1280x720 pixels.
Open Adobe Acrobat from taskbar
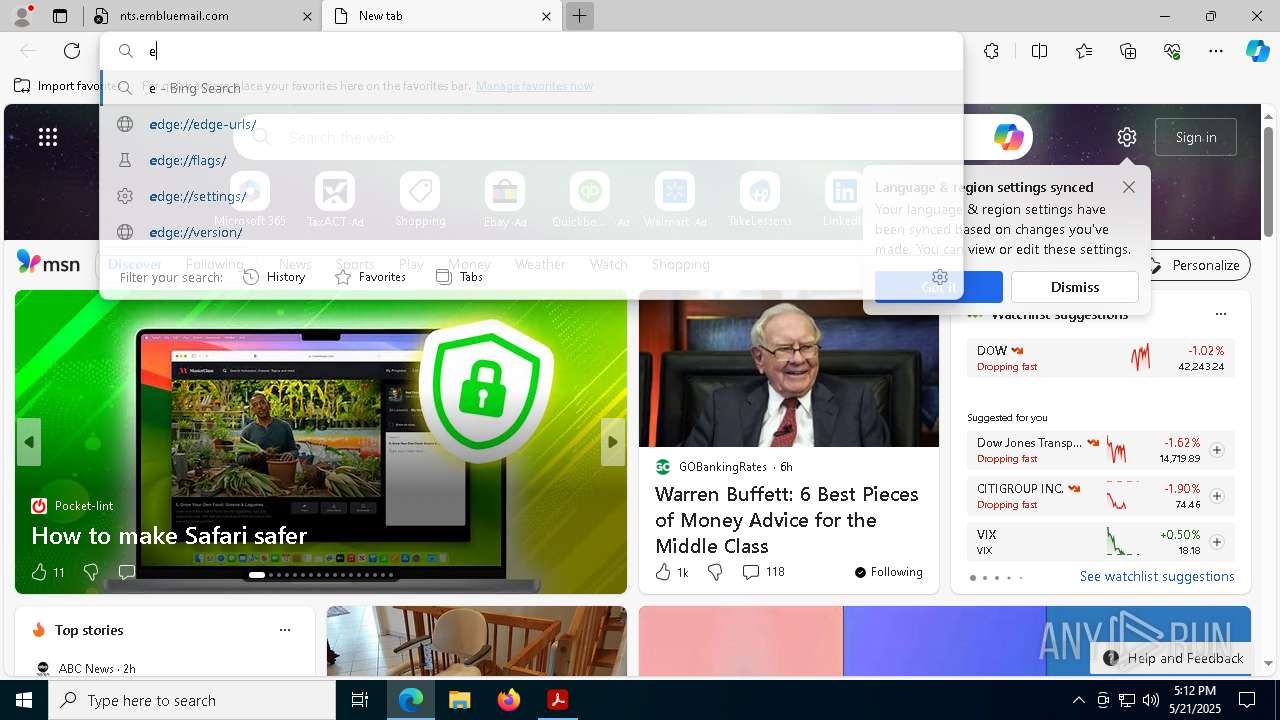coord(558,700)
